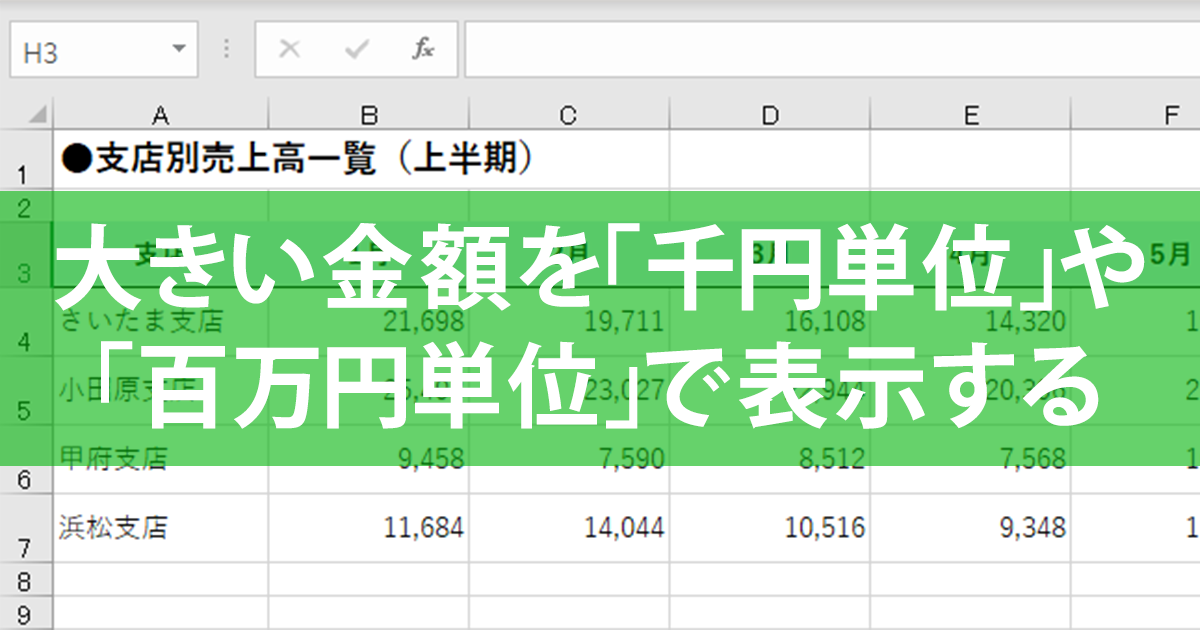
Task: Select column header A
Action: [x=160, y=115]
